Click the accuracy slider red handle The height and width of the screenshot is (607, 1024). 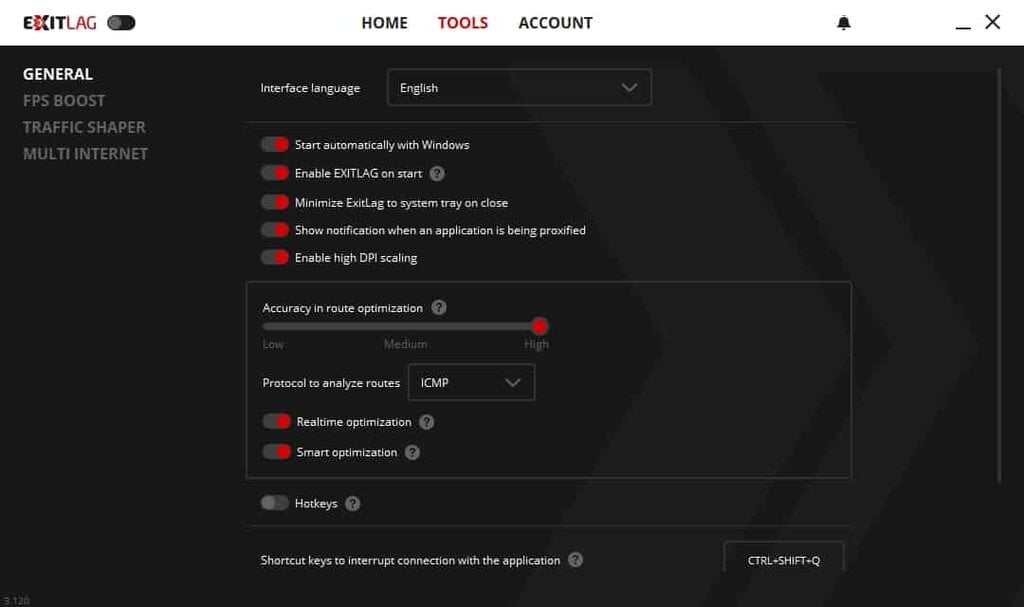click(x=539, y=326)
